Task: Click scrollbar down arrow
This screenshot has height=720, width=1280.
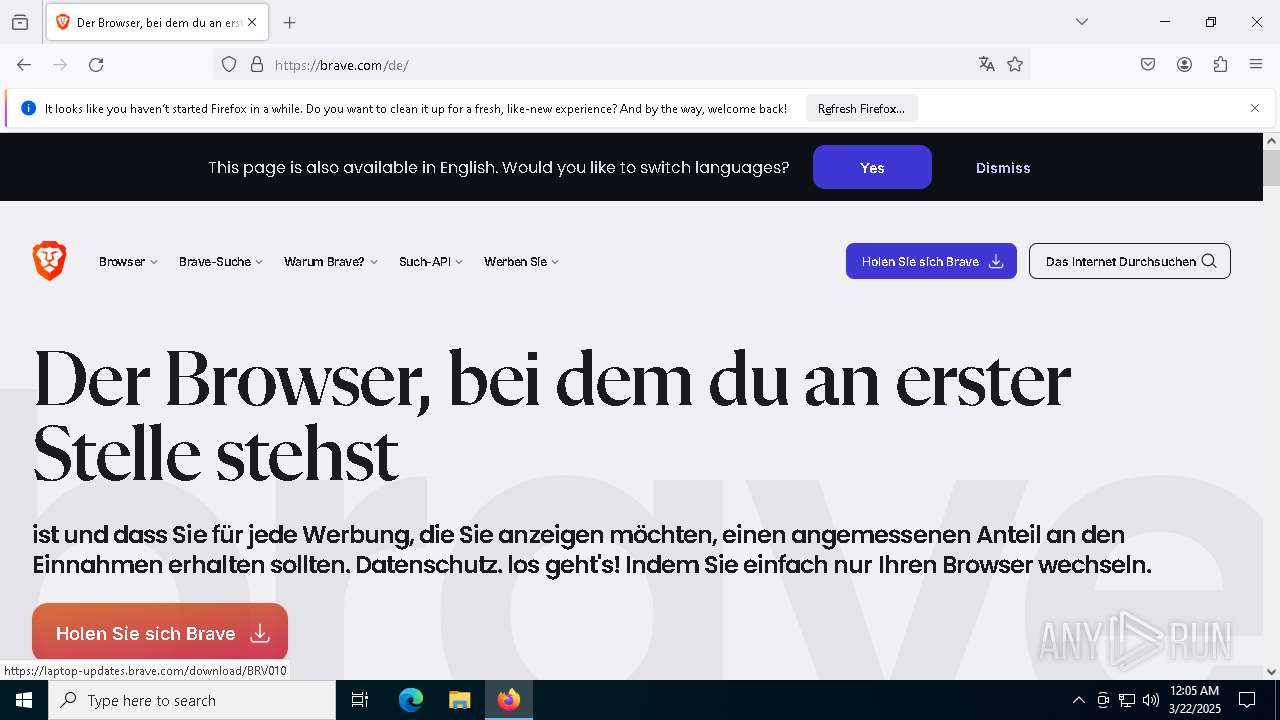Action: coord(1271,672)
